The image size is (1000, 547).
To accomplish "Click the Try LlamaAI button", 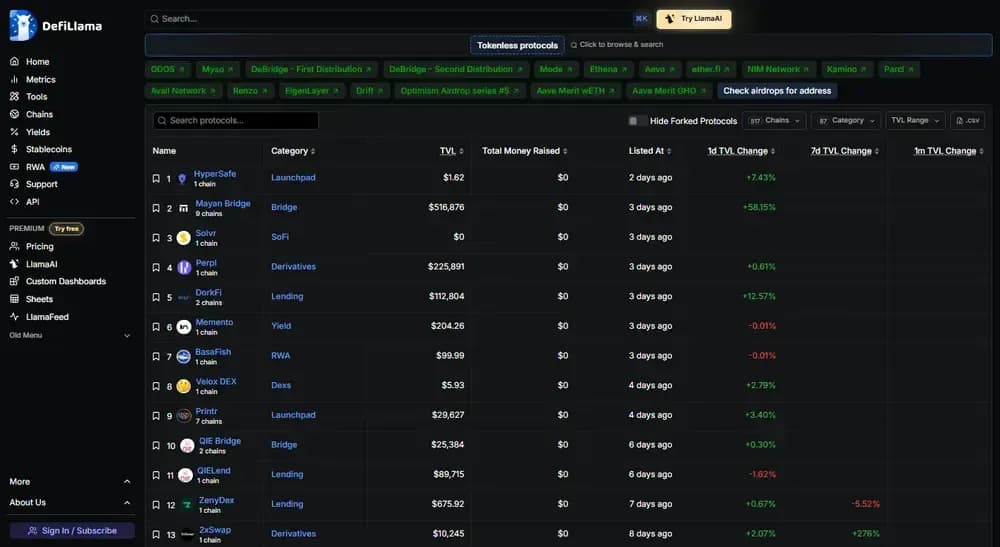I will coord(694,19).
